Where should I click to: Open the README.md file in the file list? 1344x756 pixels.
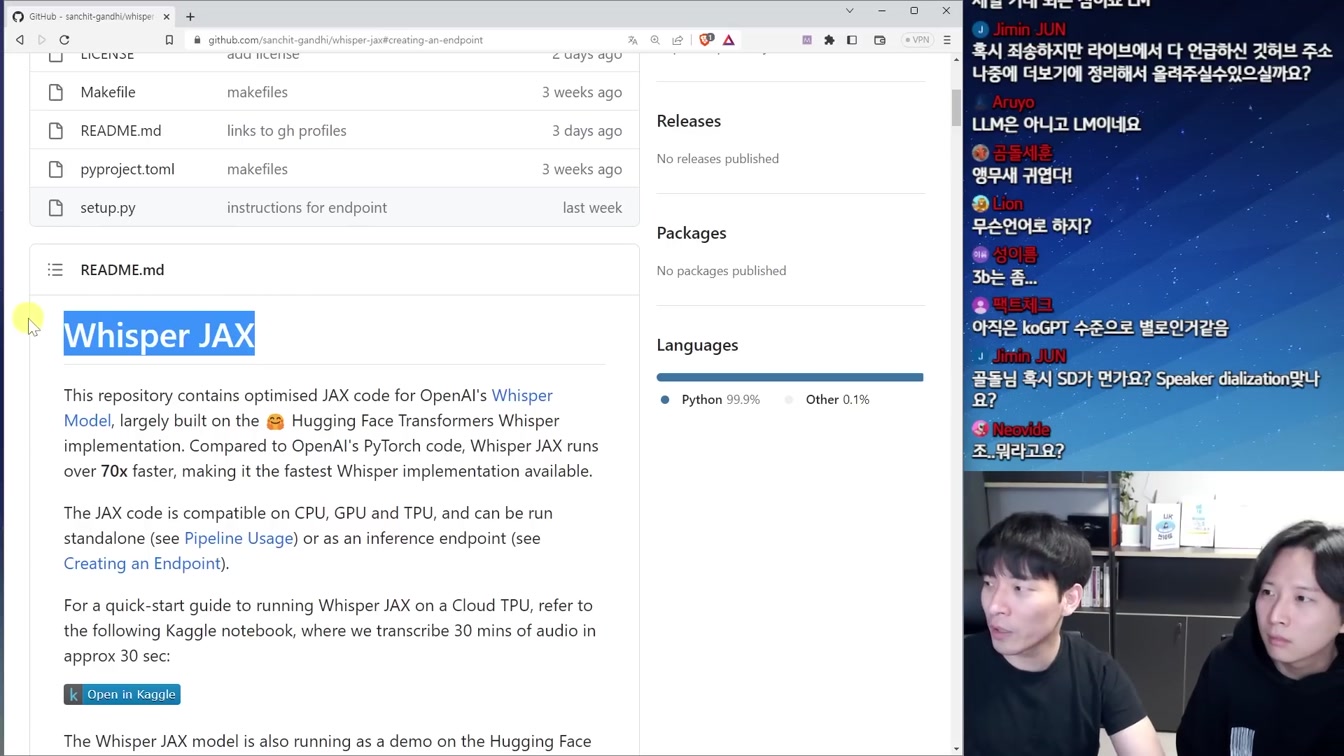click(121, 131)
